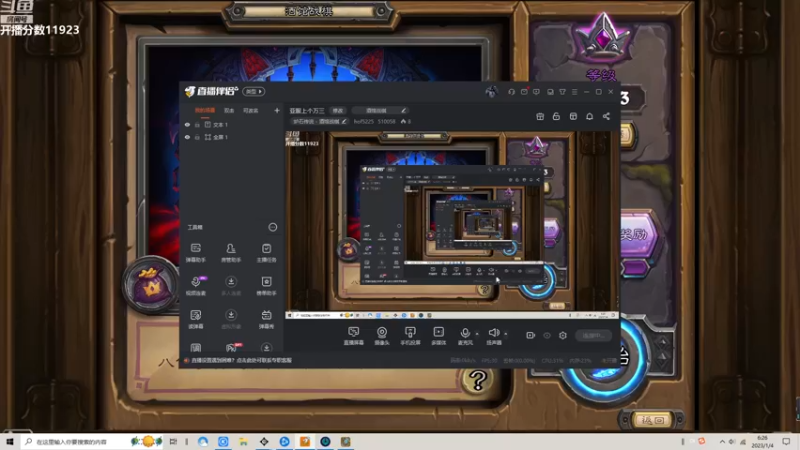Add 多媒体 media source
This screenshot has width=800, height=450.
tap(439, 336)
